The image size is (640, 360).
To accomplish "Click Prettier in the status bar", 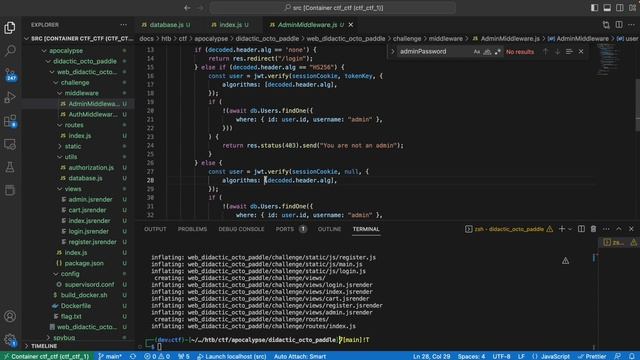I will coord(591,356).
